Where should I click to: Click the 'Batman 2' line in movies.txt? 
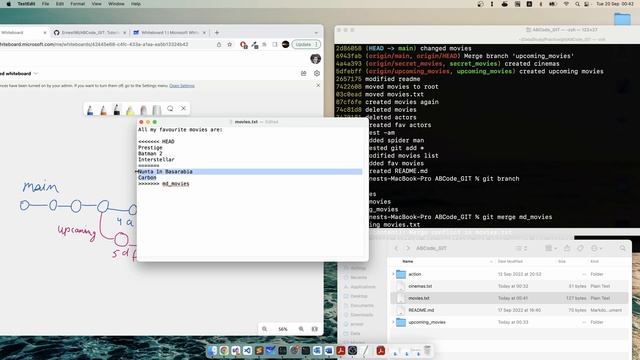coord(150,153)
